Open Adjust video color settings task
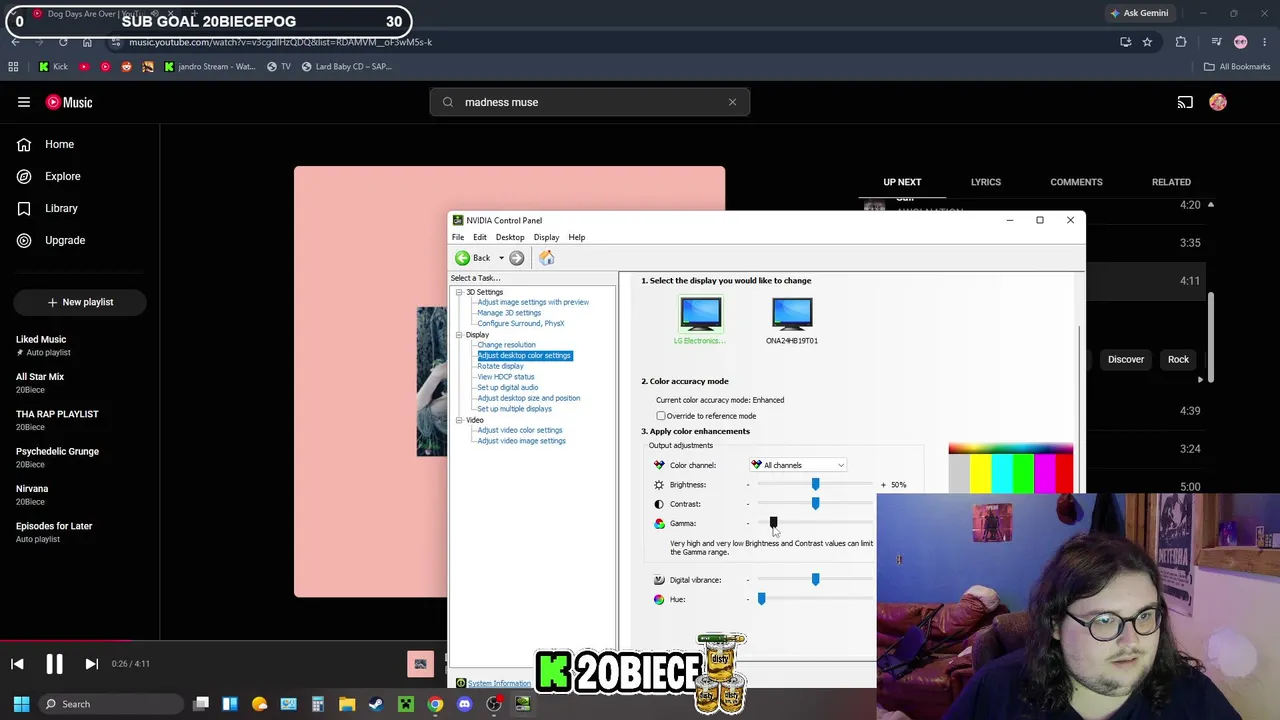 (520, 430)
